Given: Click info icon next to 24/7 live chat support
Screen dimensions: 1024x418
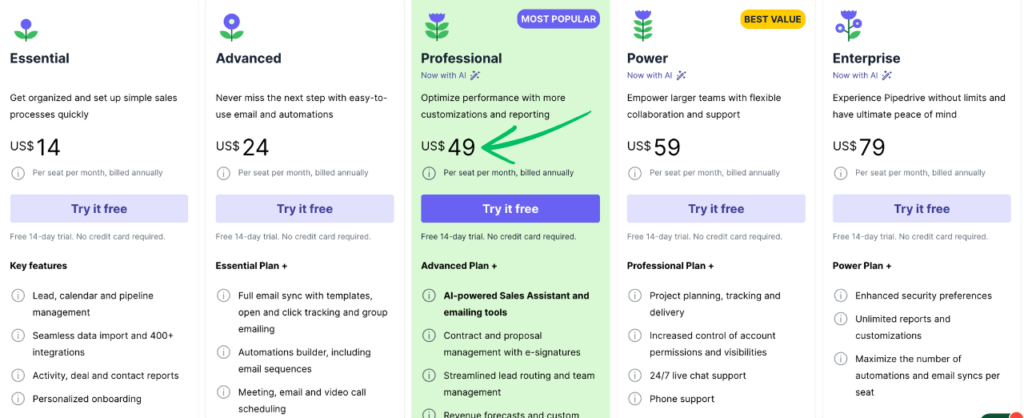Looking at the screenshot, I should point(634,375).
